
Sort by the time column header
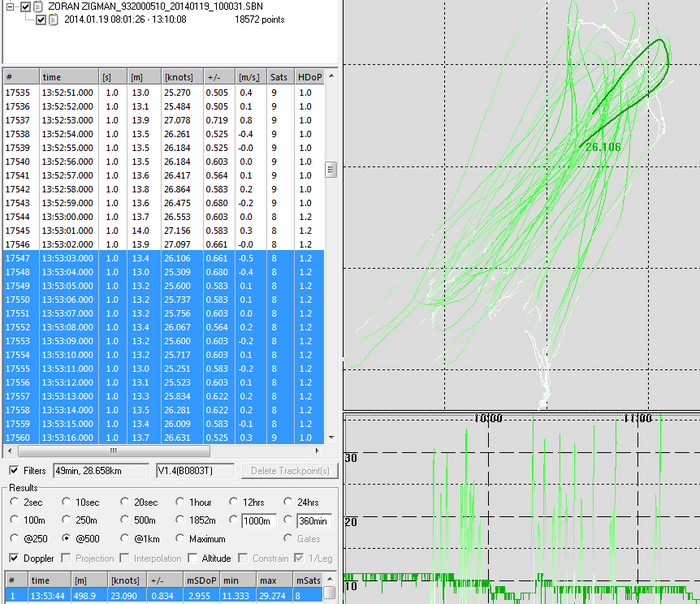coord(69,77)
